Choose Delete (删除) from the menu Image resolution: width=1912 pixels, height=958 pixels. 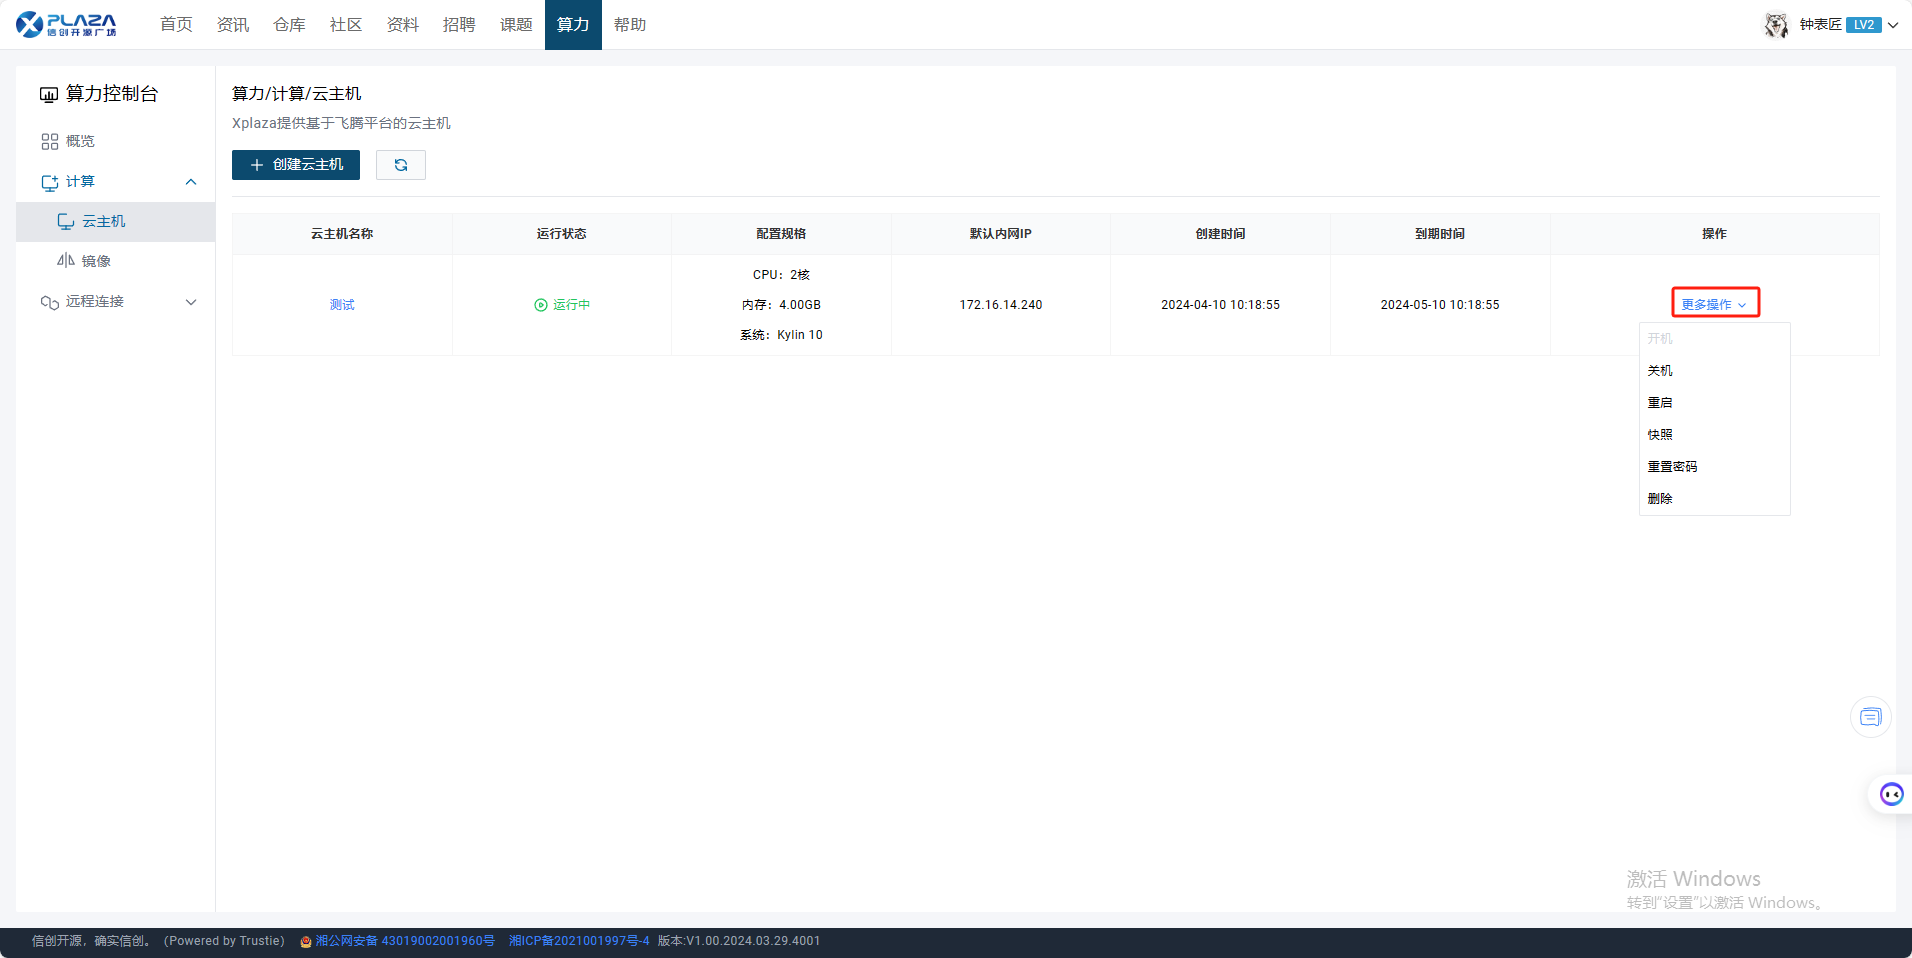click(x=1660, y=499)
